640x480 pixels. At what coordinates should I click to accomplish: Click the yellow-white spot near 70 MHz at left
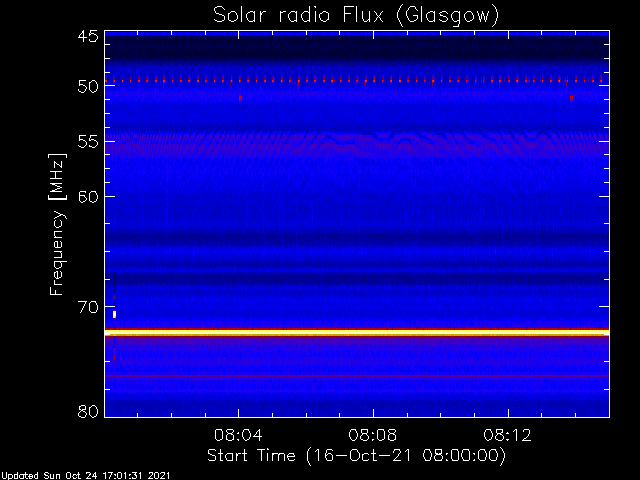115,314
